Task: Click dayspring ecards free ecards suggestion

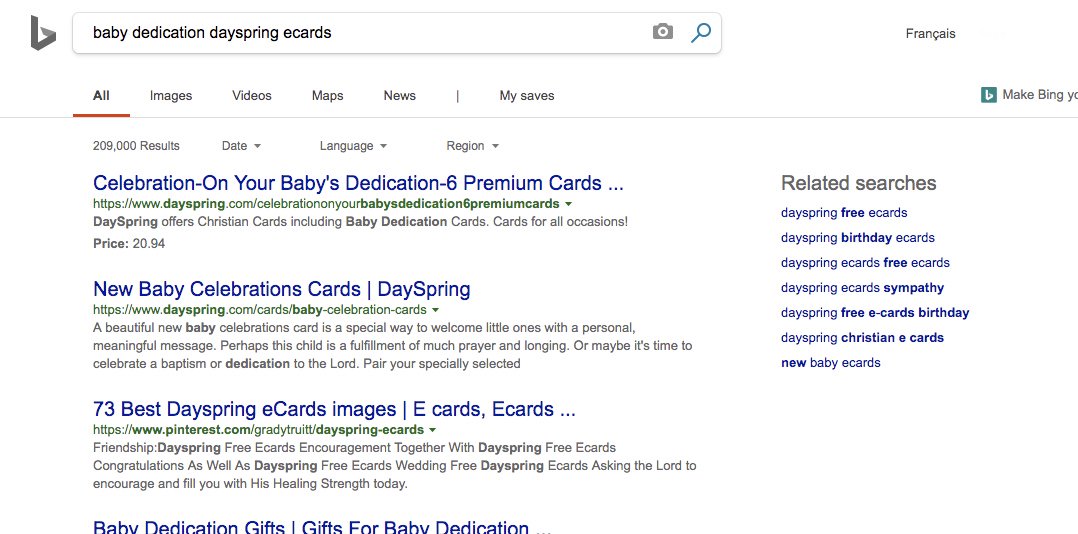Action: [x=866, y=263]
